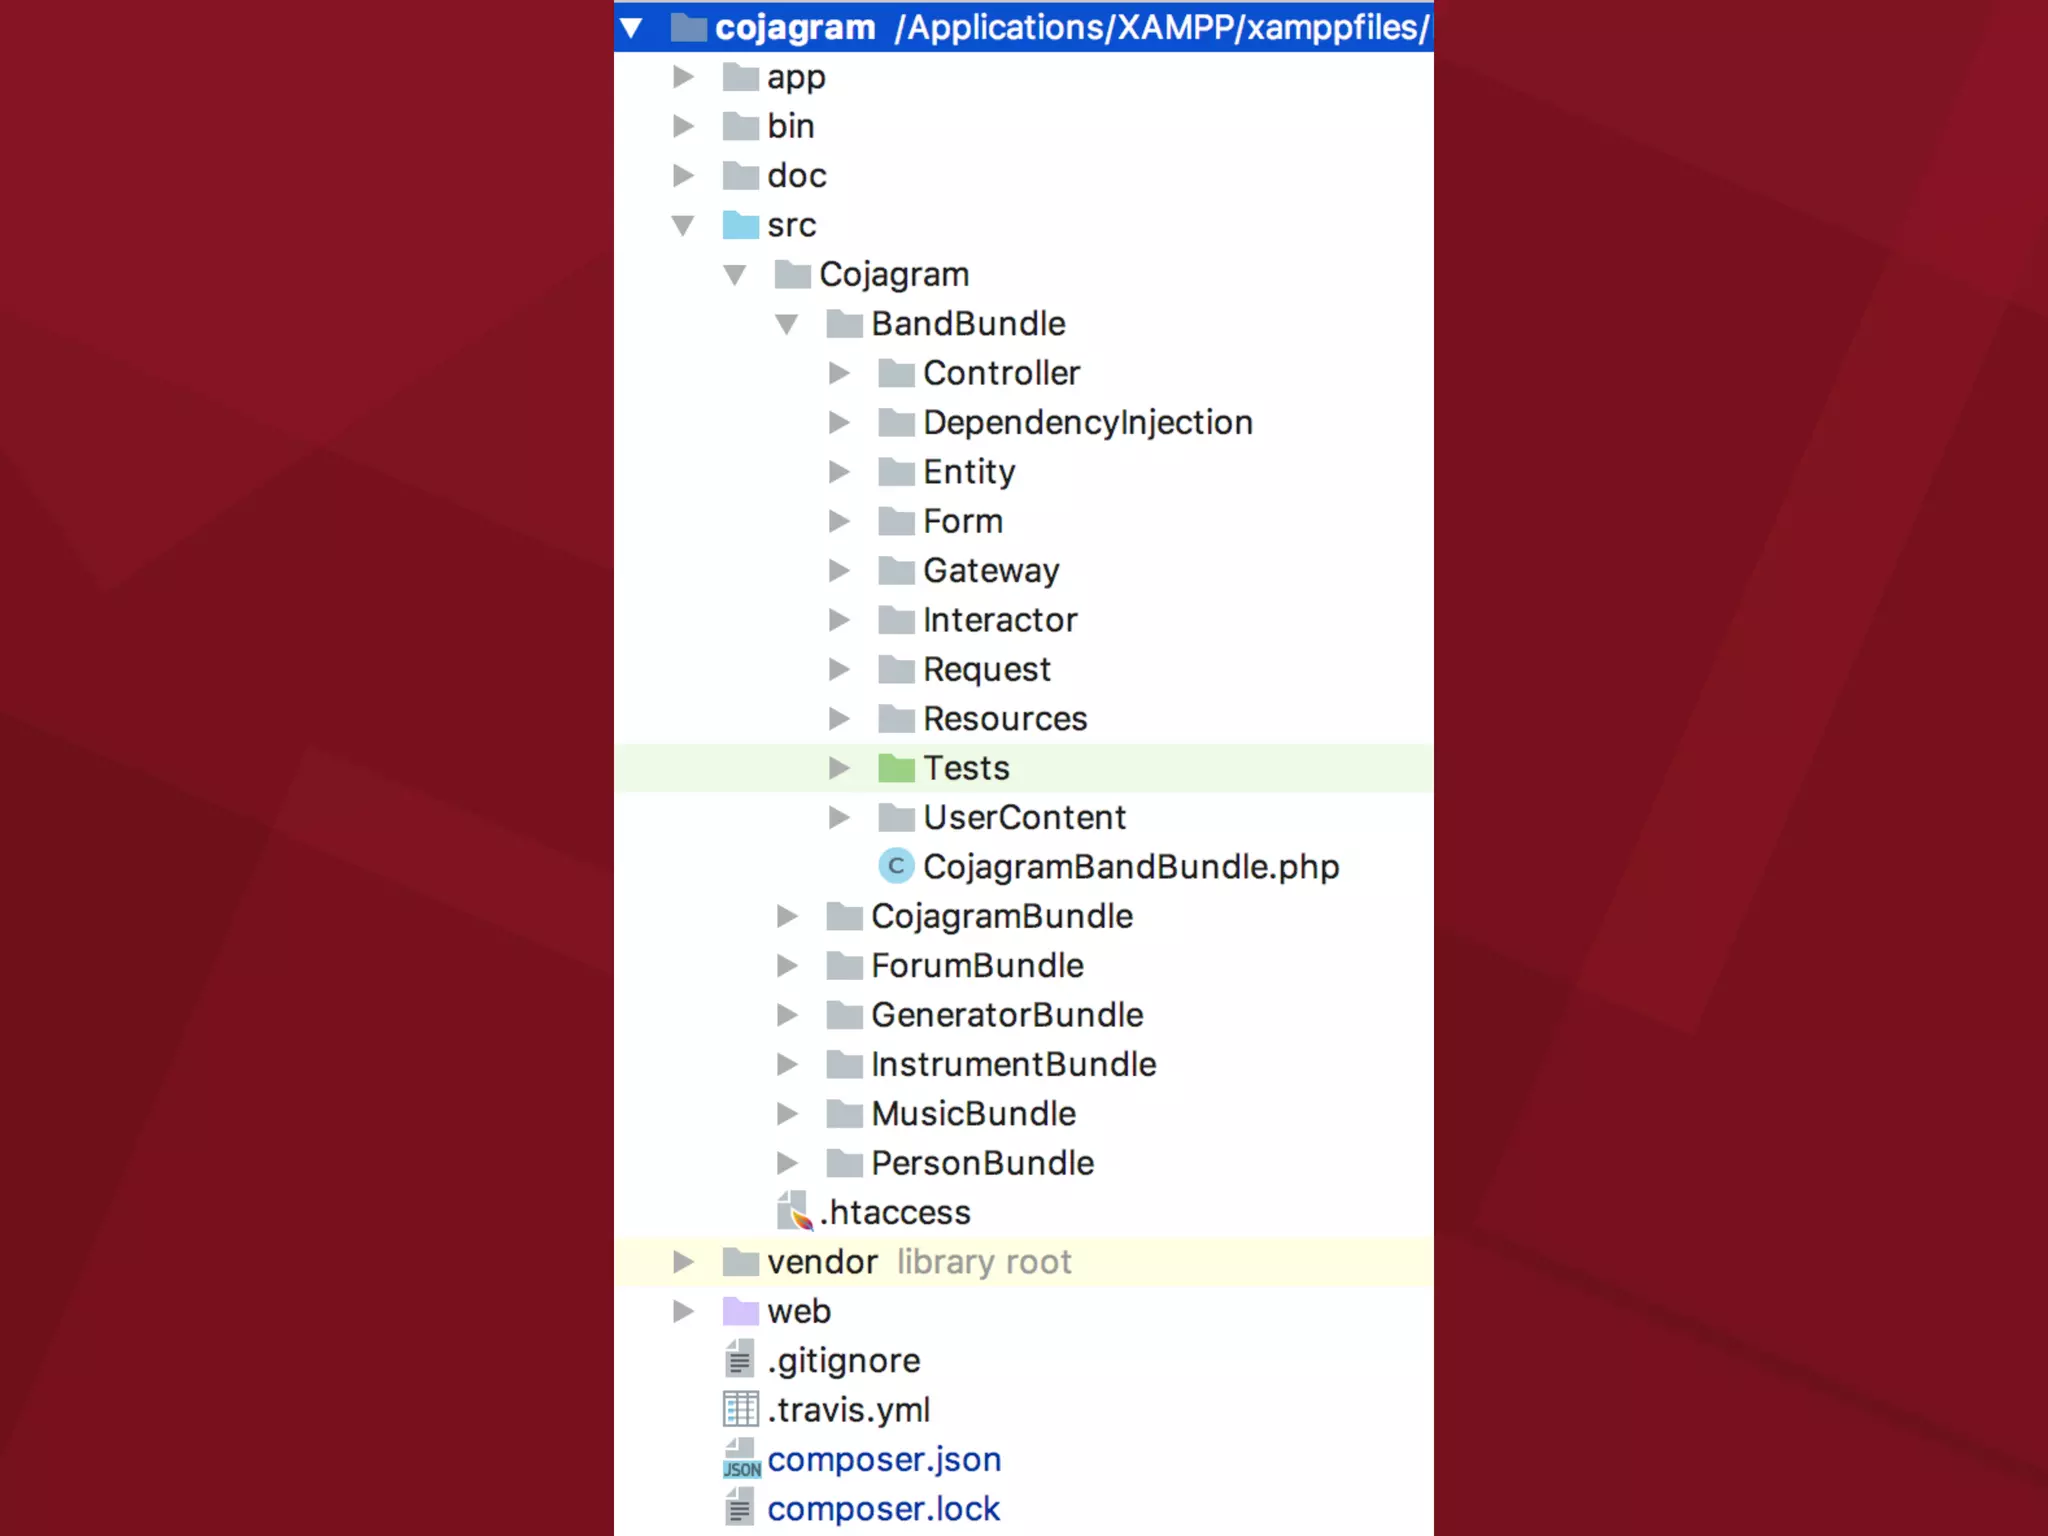Select the InstrumentBundle folder
This screenshot has width=2048, height=1536.
[1013, 1064]
